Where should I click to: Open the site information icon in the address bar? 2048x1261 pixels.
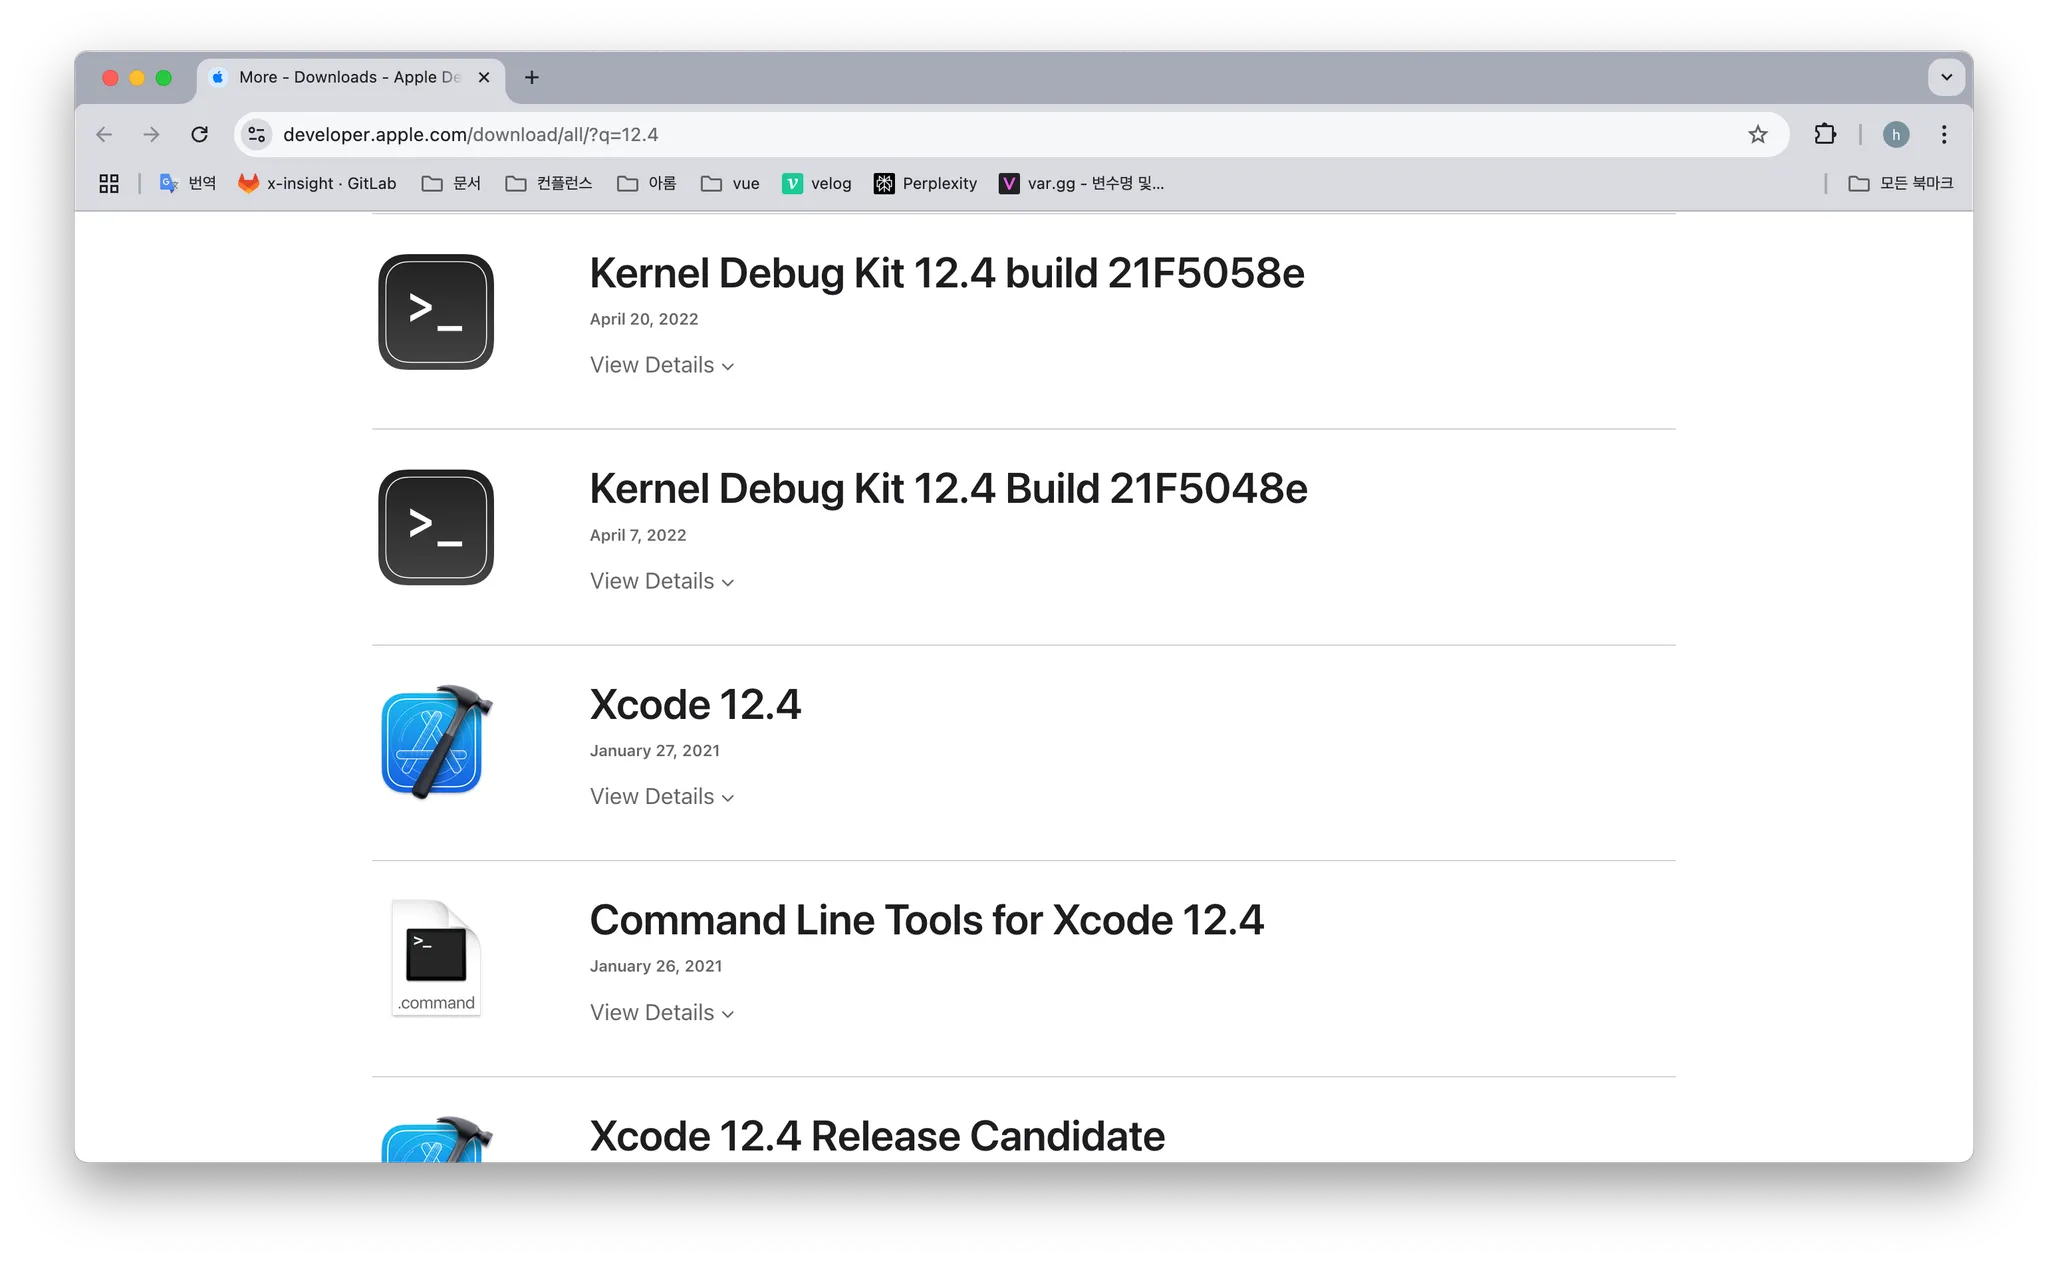coord(257,134)
